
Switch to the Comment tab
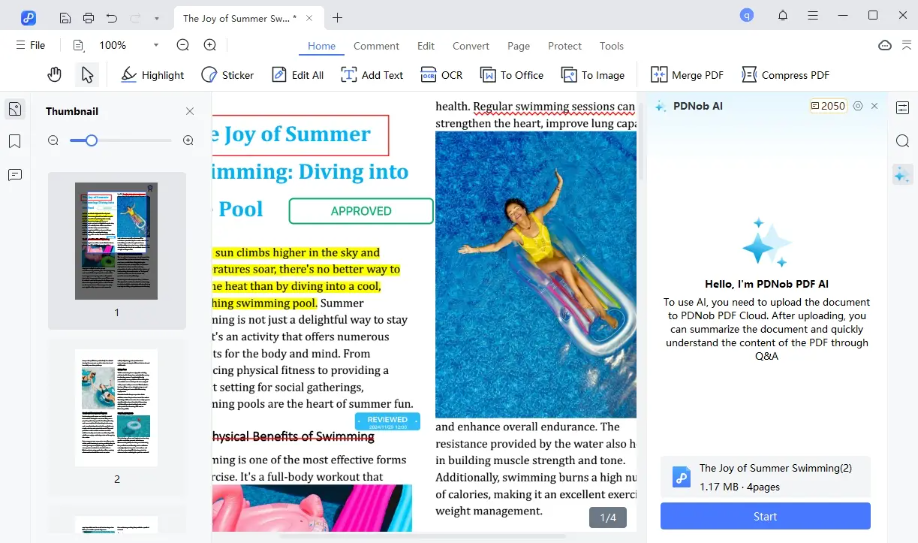pyautogui.click(x=376, y=46)
